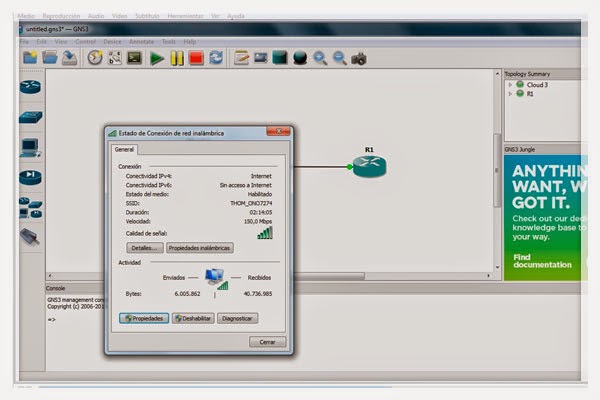Open the Edit menu in GNS3
The height and width of the screenshot is (400, 600).
[x=41, y=42]
